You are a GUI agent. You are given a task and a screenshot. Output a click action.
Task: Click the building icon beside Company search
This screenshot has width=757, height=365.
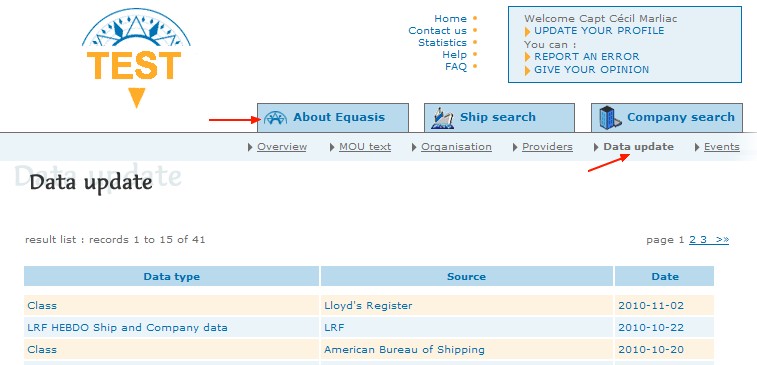610,118
